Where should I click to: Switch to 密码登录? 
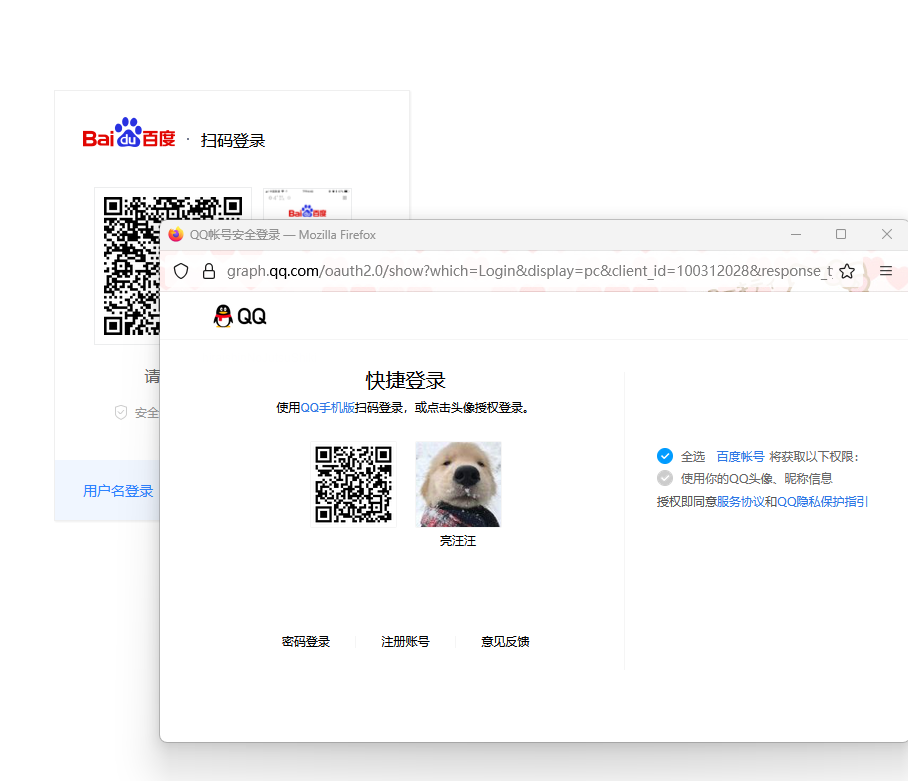(x=306, y=642)
